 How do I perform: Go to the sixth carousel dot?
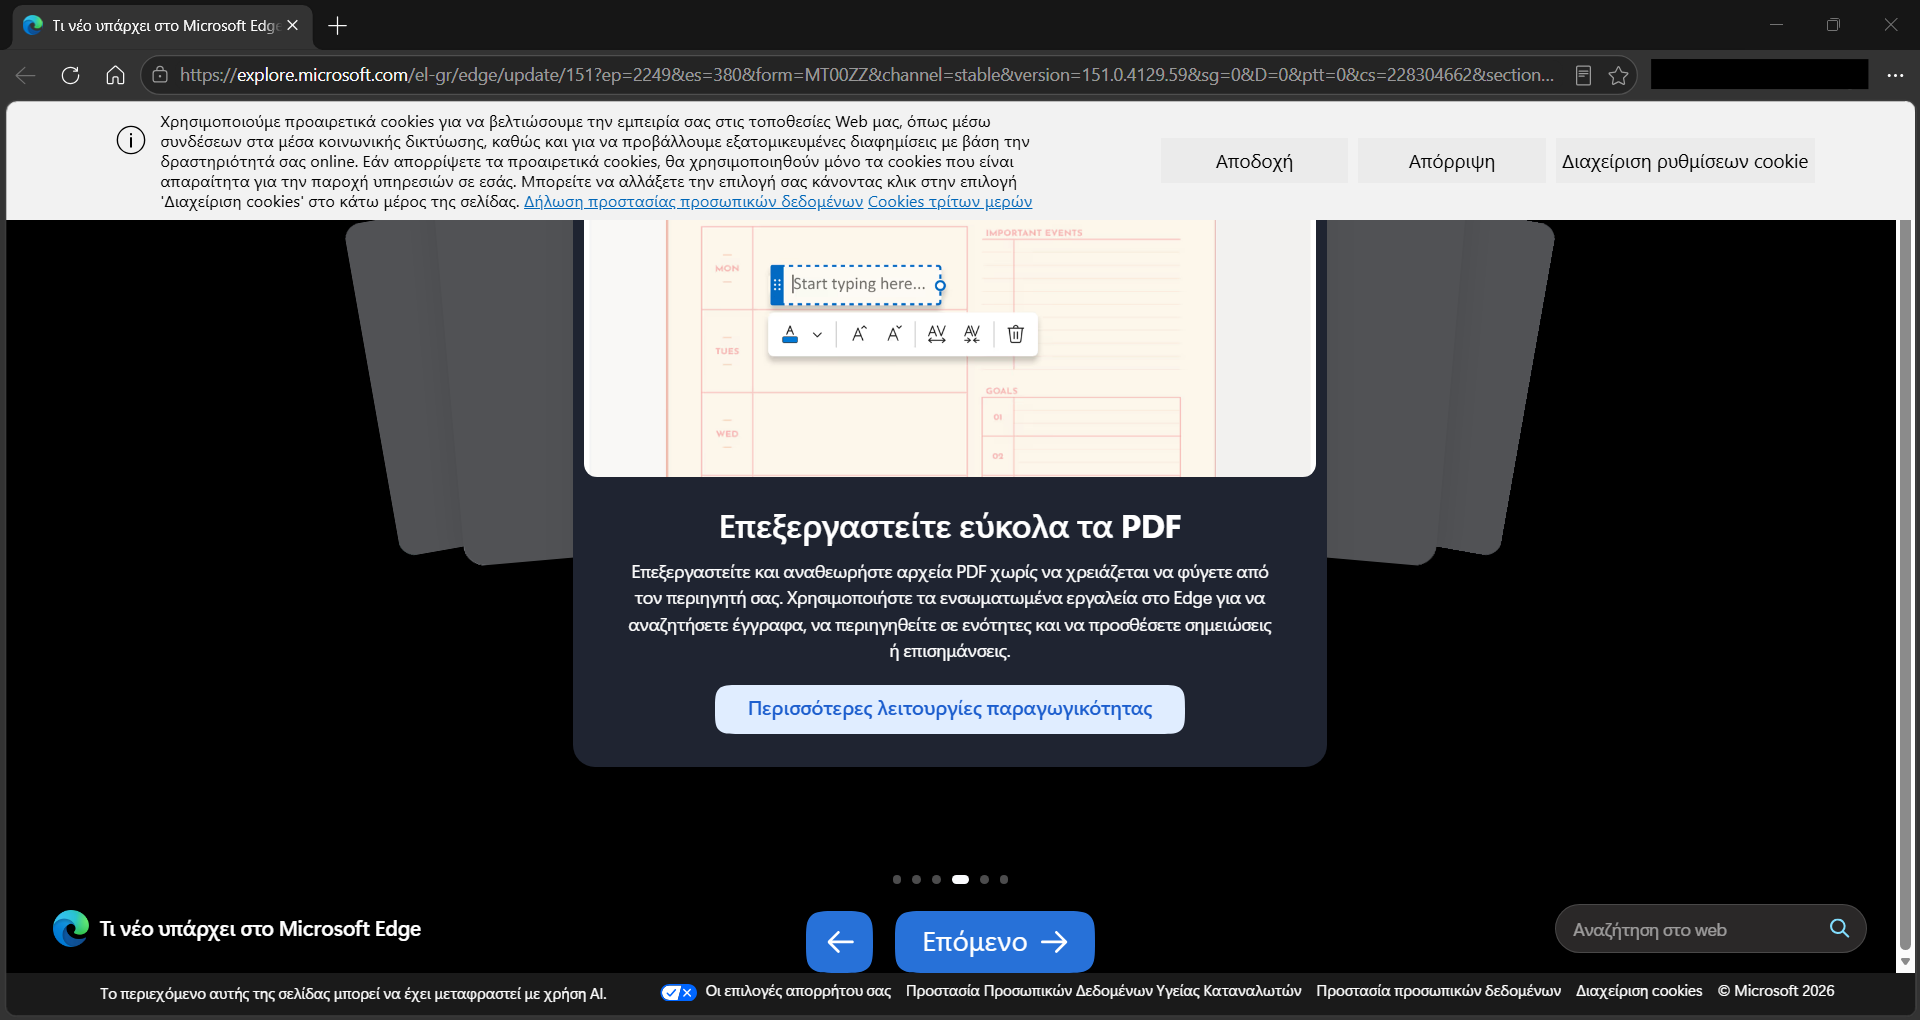tap(1004, 880)
